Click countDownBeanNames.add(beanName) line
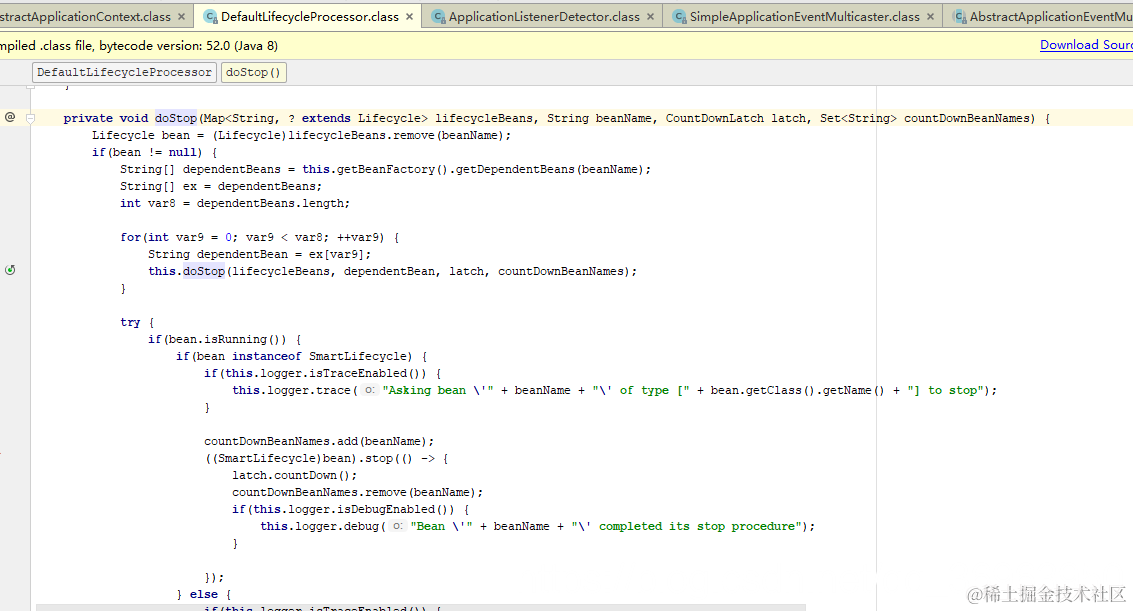This screenshot has height=611, width=1133. (319, 441)
